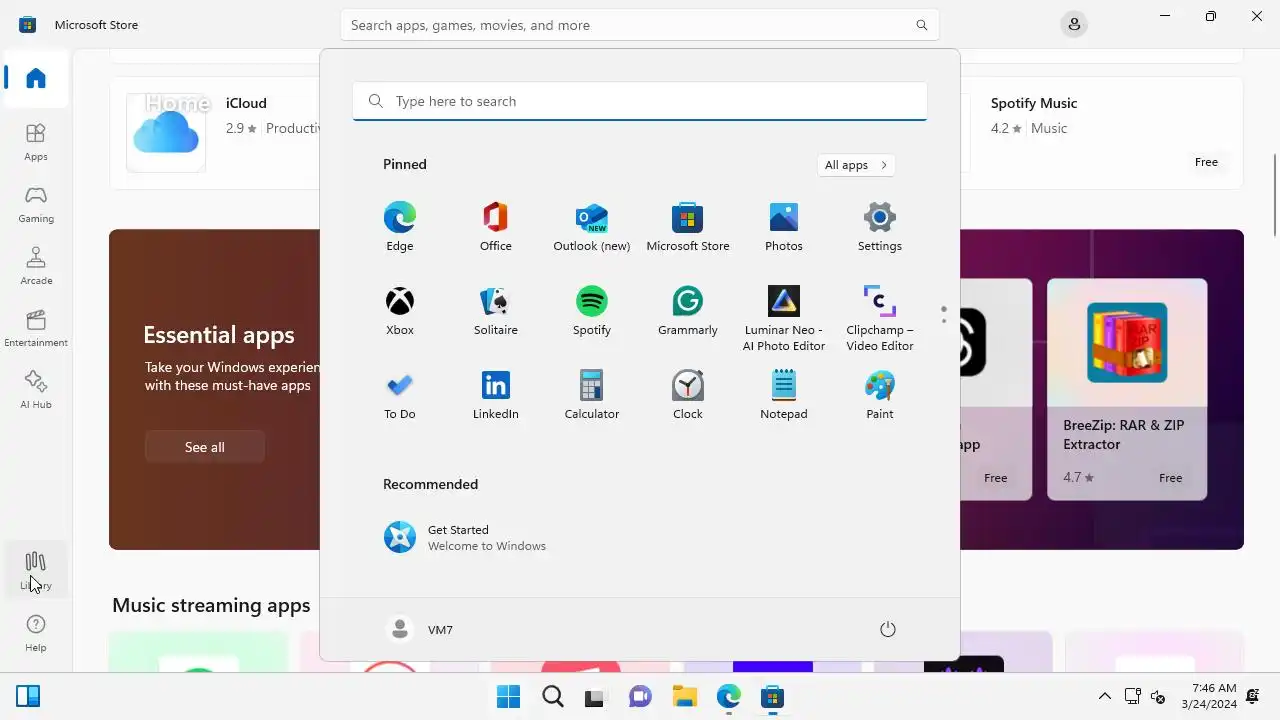Click the power button in Start menu
This screenshot has height=720, width=1280.
pyautogui.click(x=887, y=629)
